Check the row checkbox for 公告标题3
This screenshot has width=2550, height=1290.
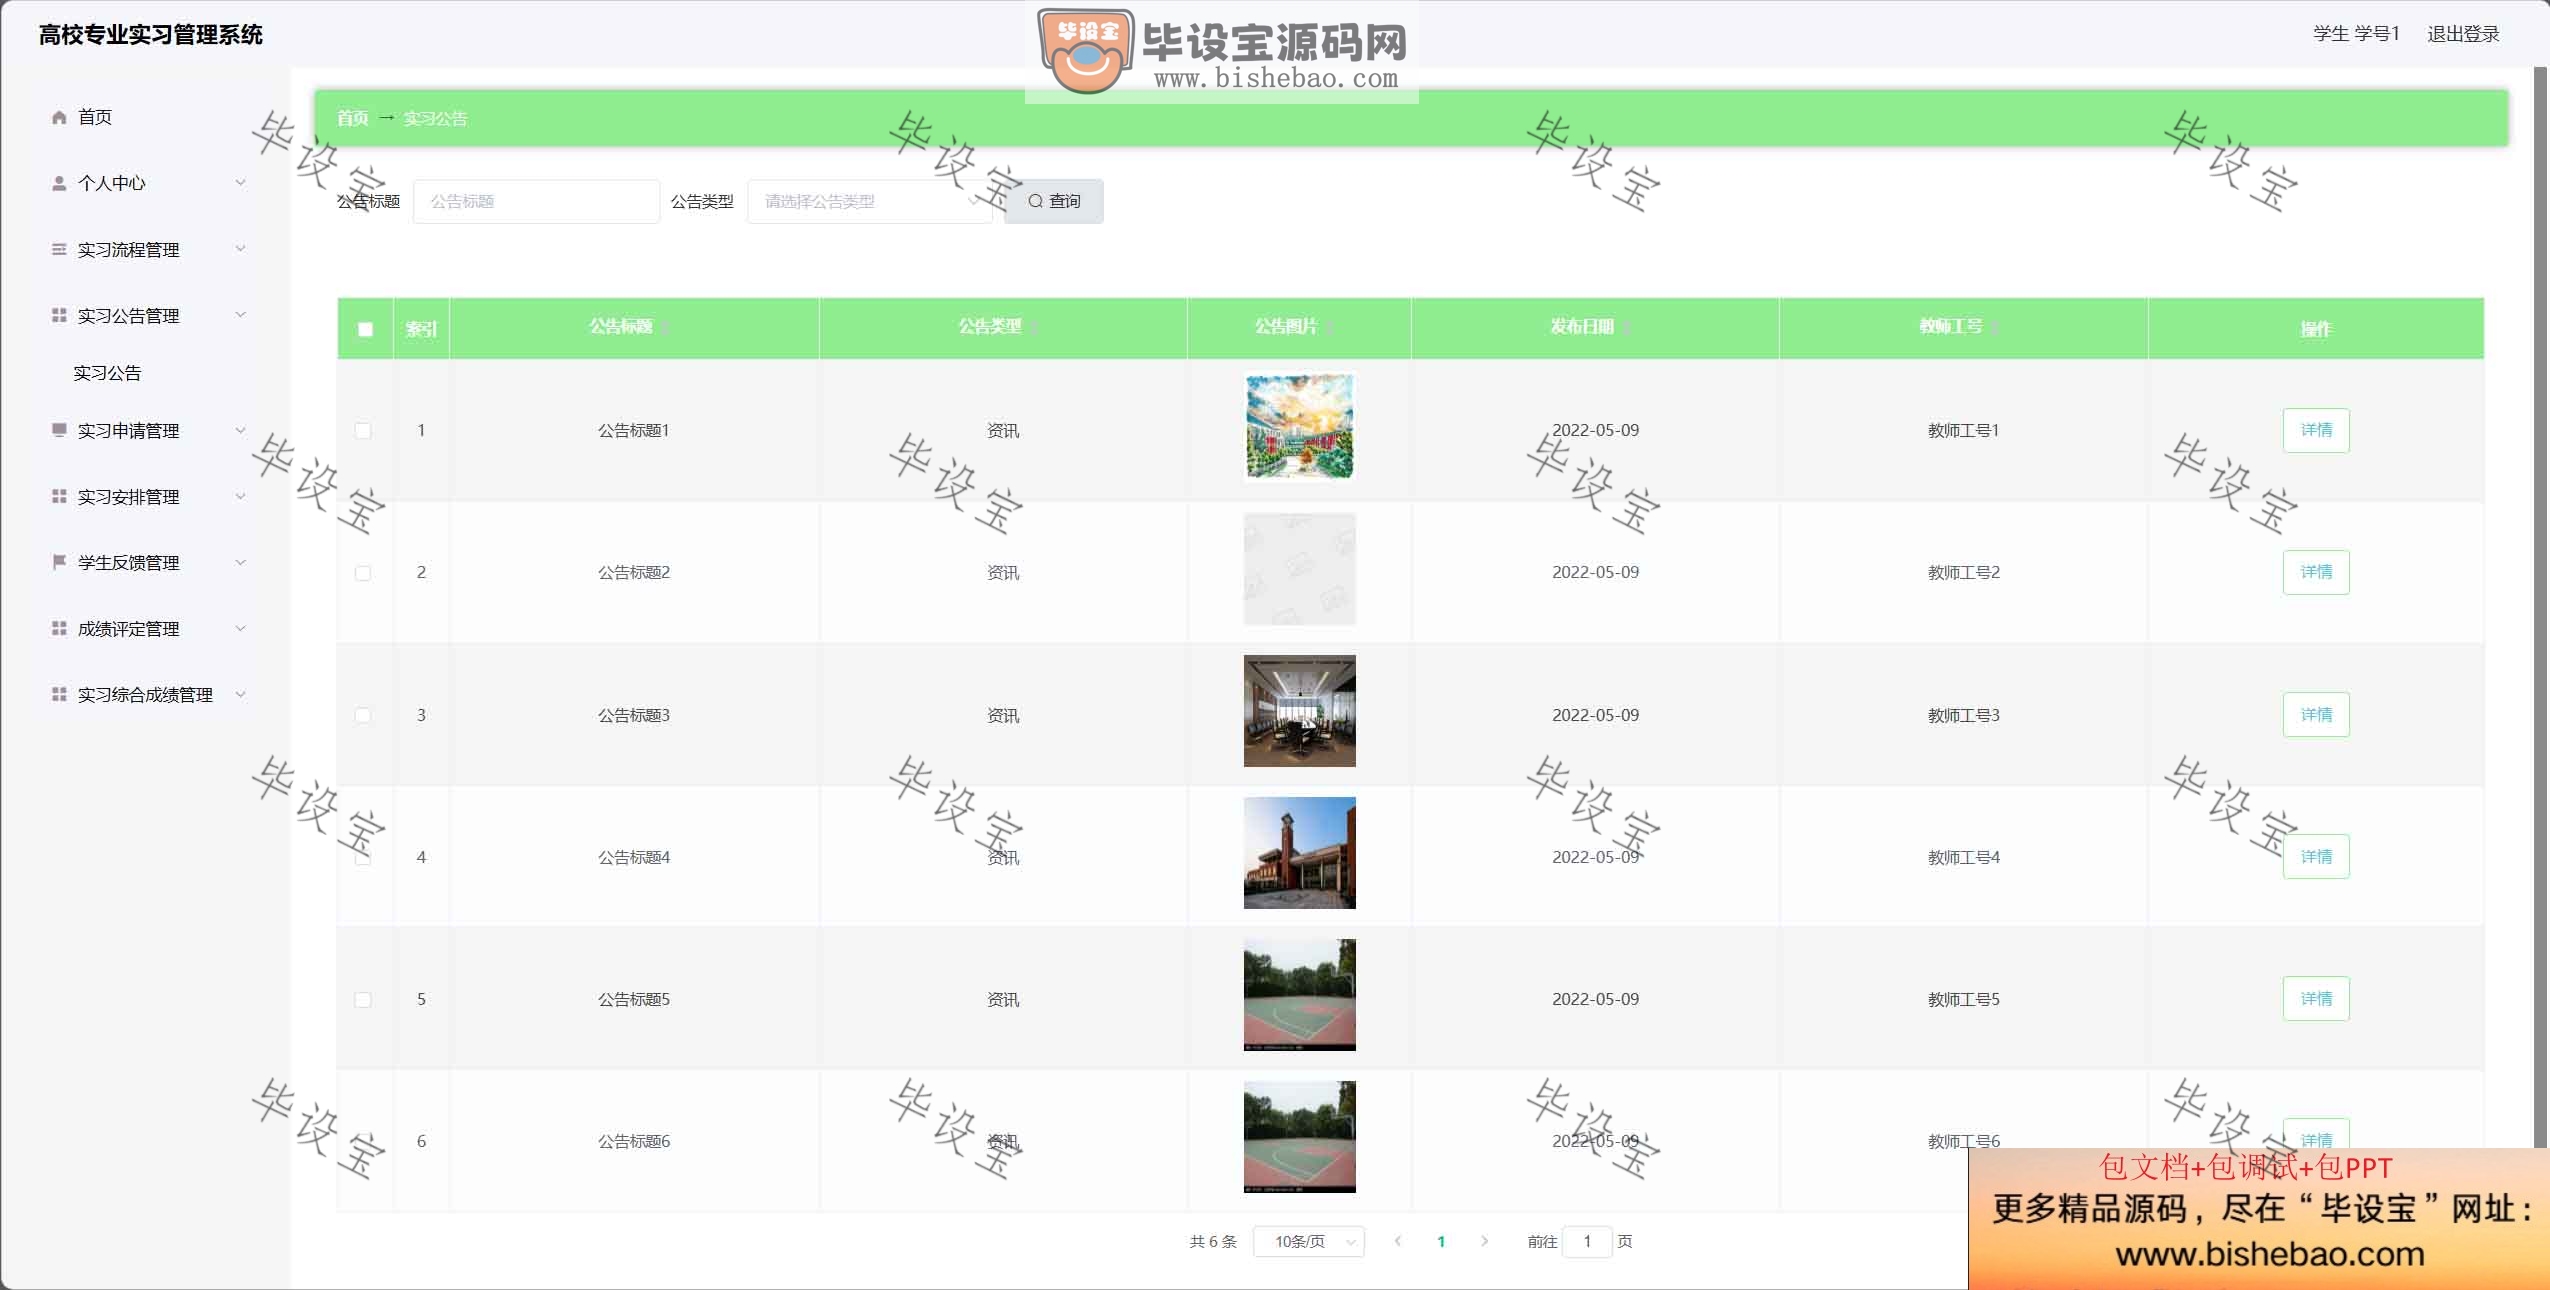pos(363,715)
